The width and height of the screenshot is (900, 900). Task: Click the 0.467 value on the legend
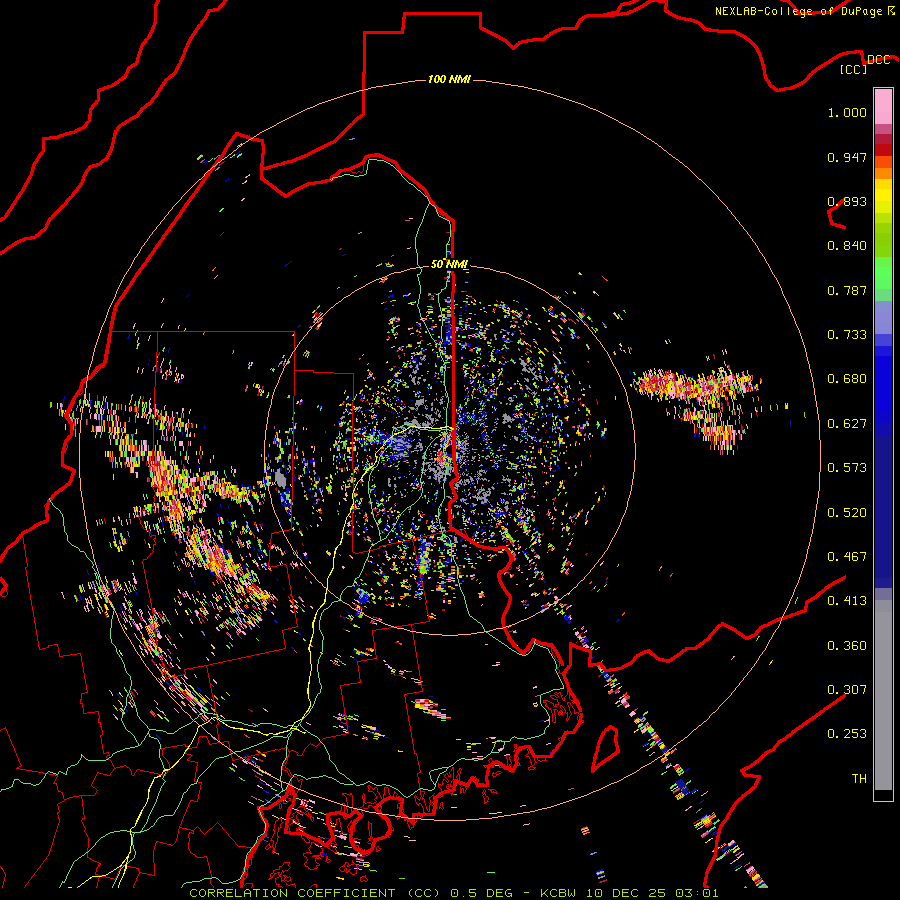[x=847, y=557]
